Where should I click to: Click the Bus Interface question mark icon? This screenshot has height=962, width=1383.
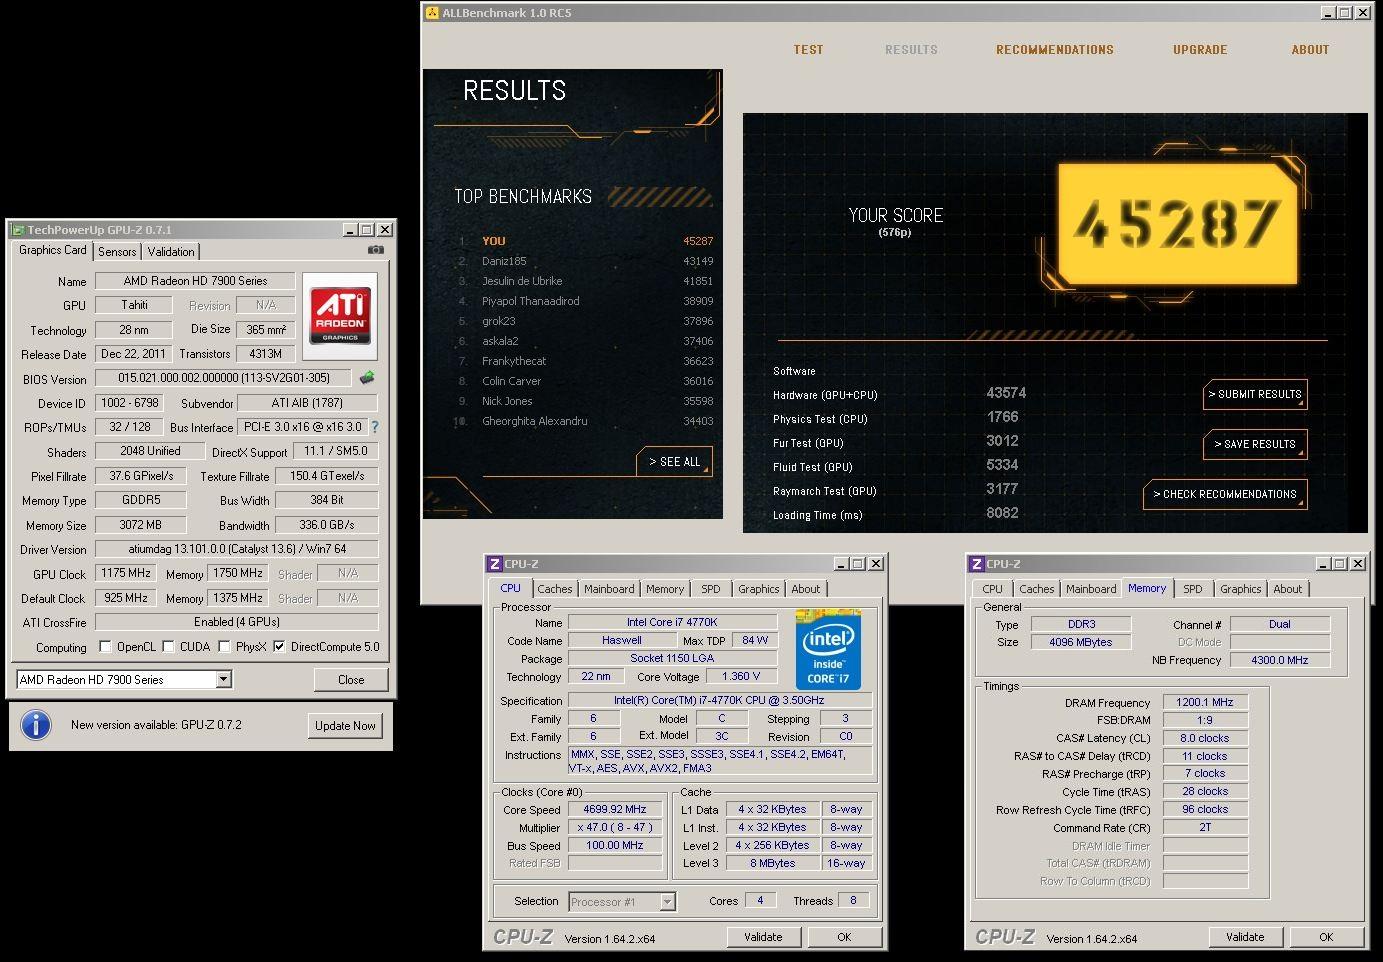click(375, 427)
